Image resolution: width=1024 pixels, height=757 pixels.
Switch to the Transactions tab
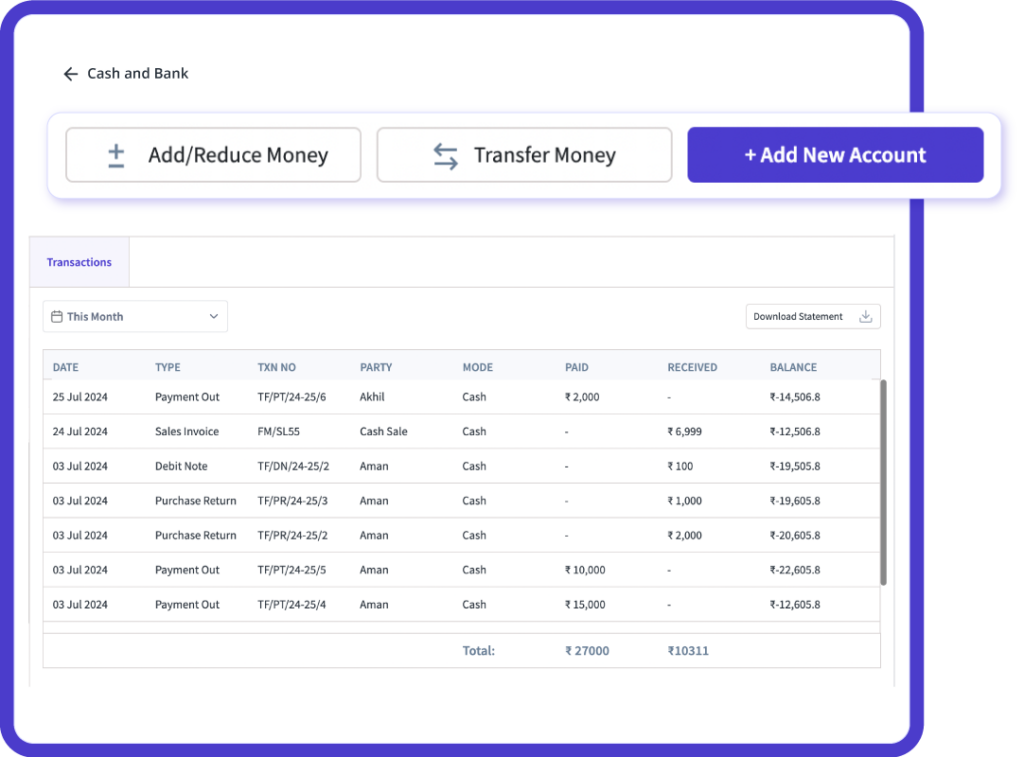(79, 261)
